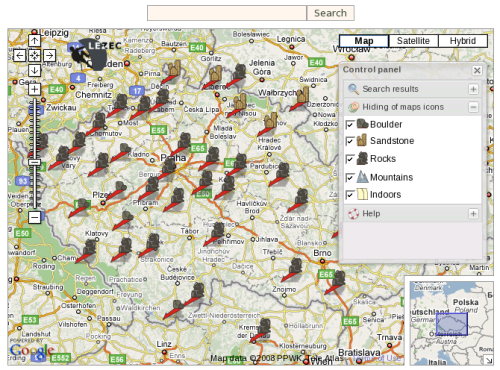Uncheck the Boulder icons checkbox
Image resolution: width=500 pixels, height=370 pixels.
tap(350, 125)
